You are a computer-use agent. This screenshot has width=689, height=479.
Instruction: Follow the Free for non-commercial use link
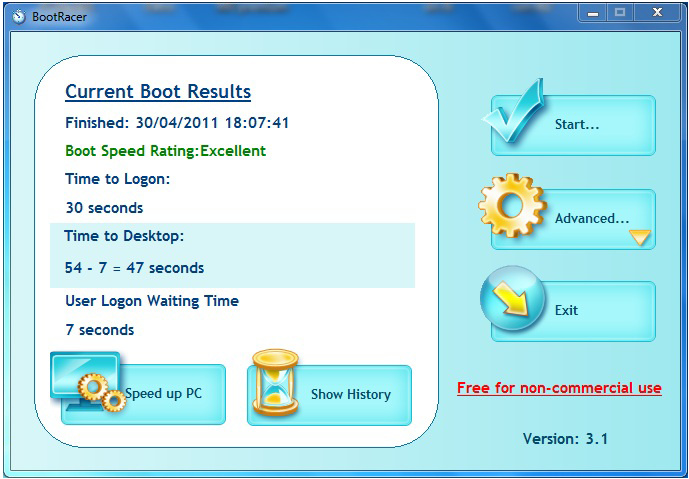coord(559,388)
